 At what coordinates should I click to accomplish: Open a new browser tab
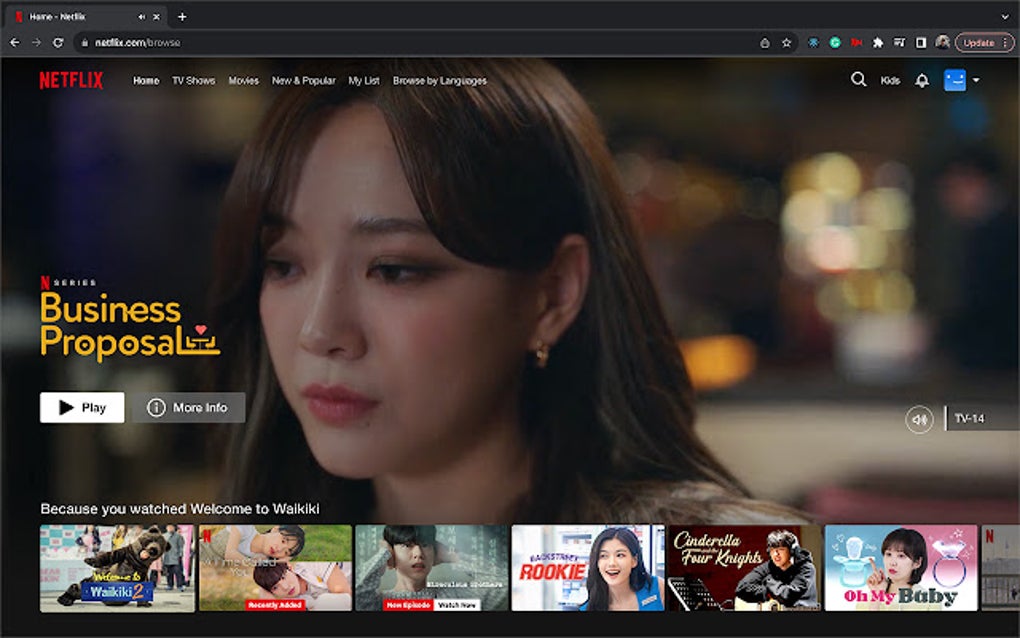[180, 16]
